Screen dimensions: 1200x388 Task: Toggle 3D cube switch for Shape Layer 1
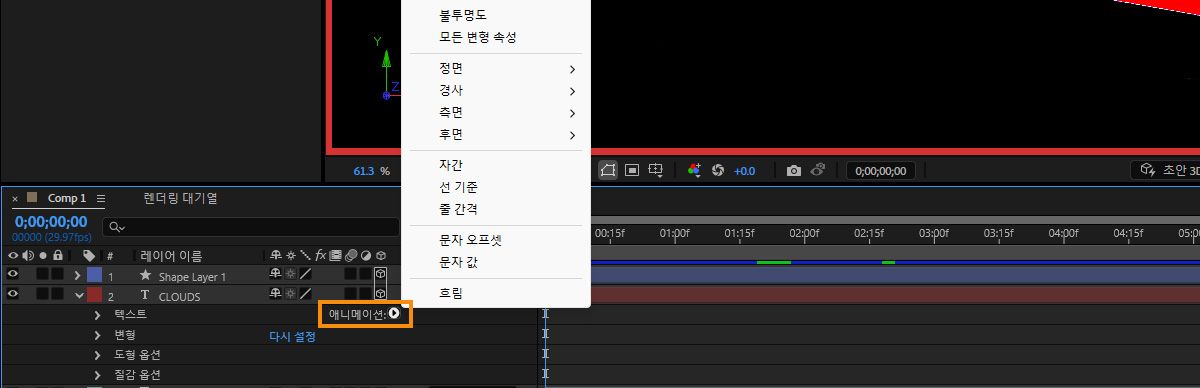tap(380, 275)
